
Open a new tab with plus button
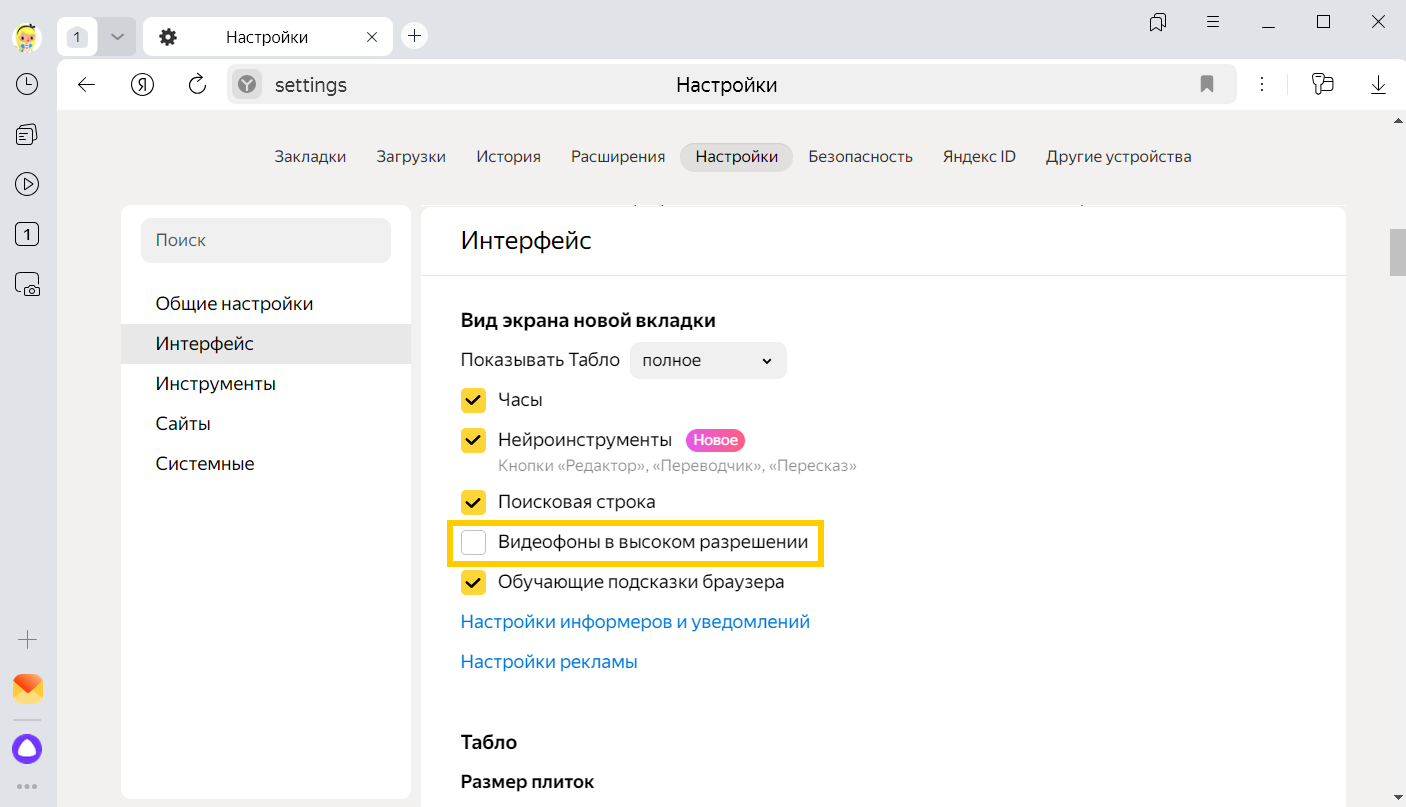coord(414,37)
